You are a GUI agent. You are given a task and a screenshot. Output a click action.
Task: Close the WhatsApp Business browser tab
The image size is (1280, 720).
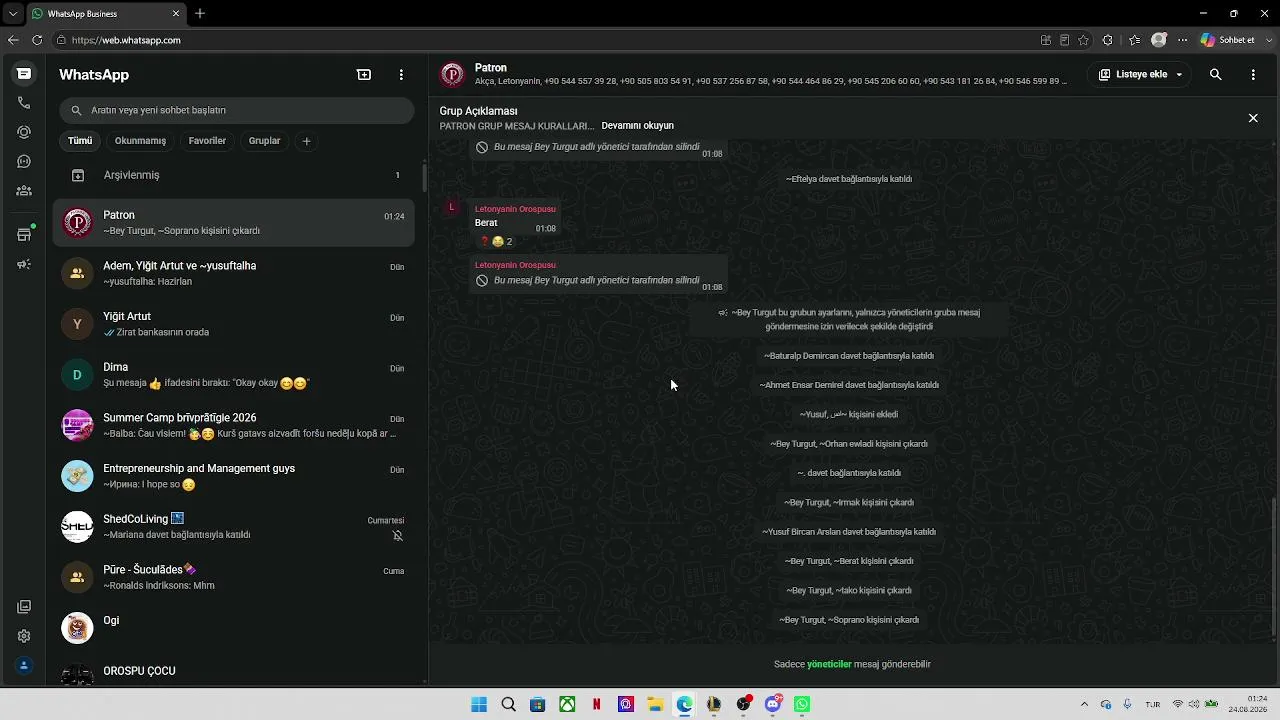point(177,14)
